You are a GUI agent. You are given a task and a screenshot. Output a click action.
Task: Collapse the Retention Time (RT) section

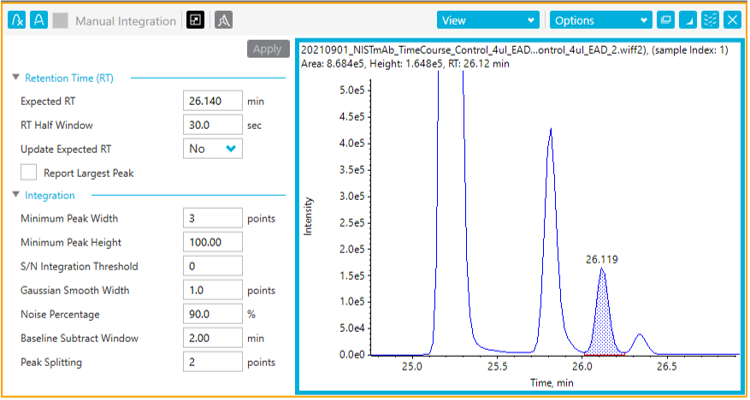coord(16,77)
